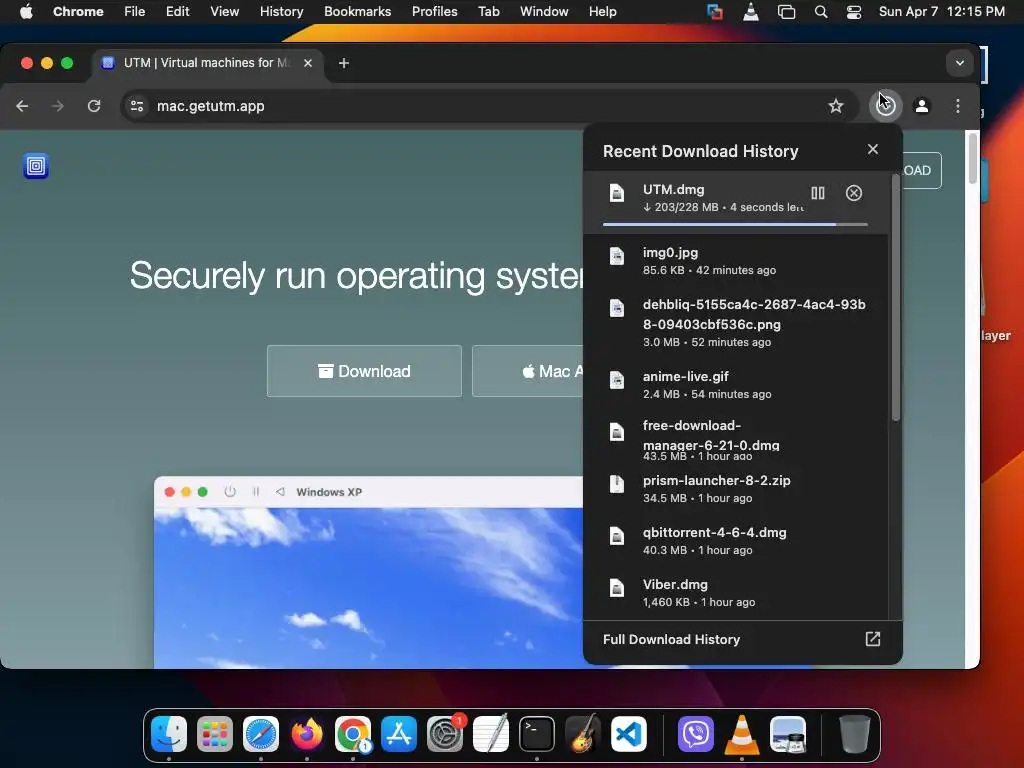Open the Apple menu

pos(26,11)
